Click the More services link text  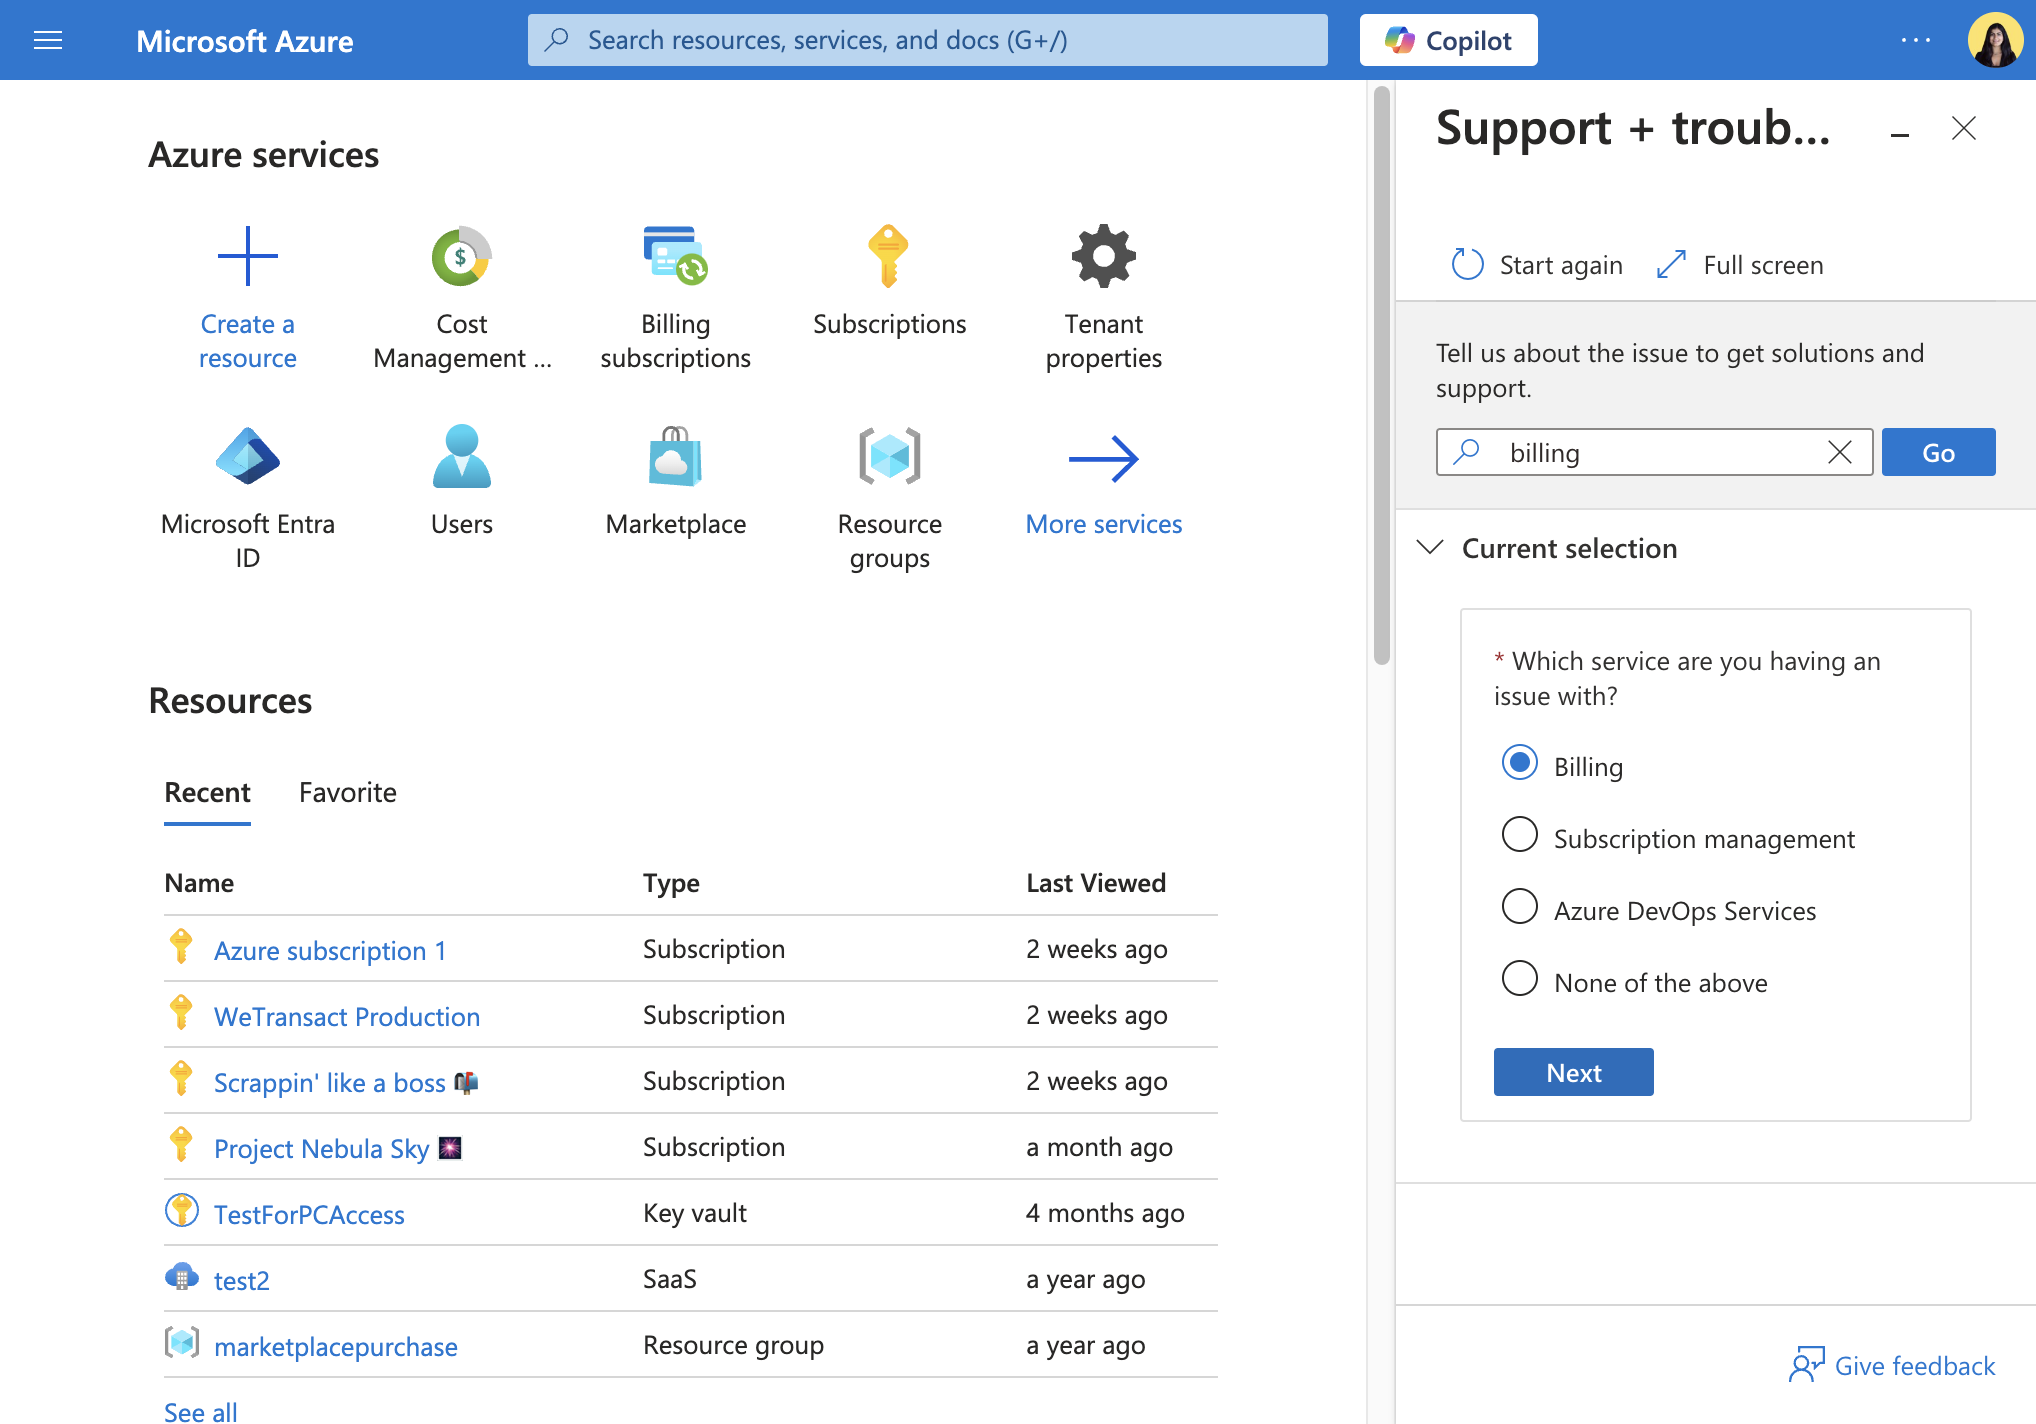(x=1104, y=524)
